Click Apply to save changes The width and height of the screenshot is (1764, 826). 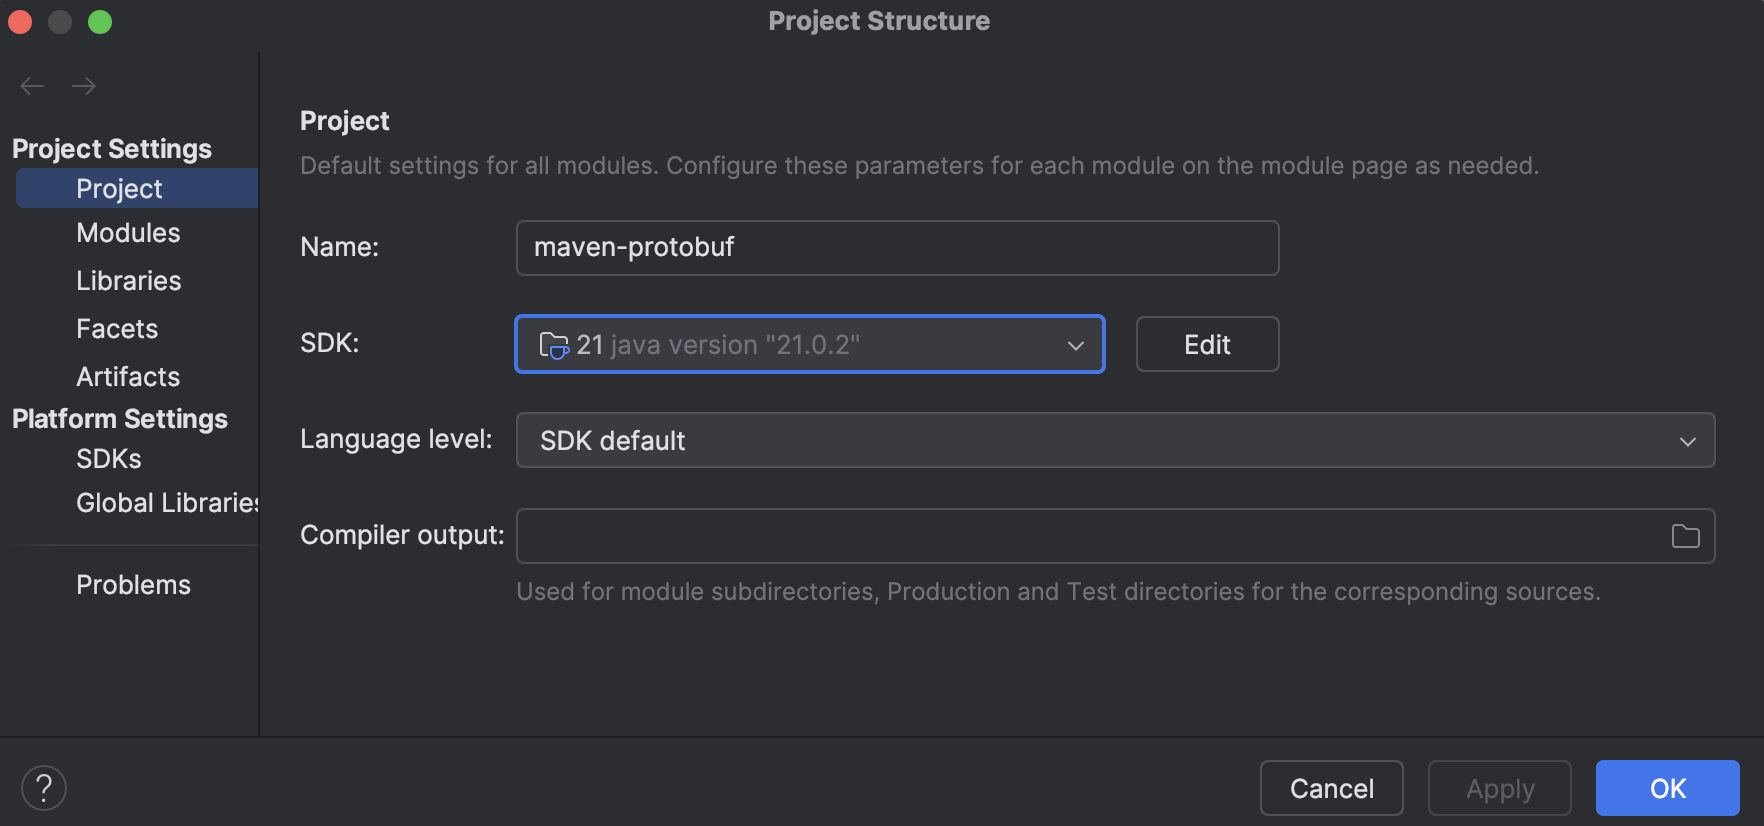(1499, 788)
